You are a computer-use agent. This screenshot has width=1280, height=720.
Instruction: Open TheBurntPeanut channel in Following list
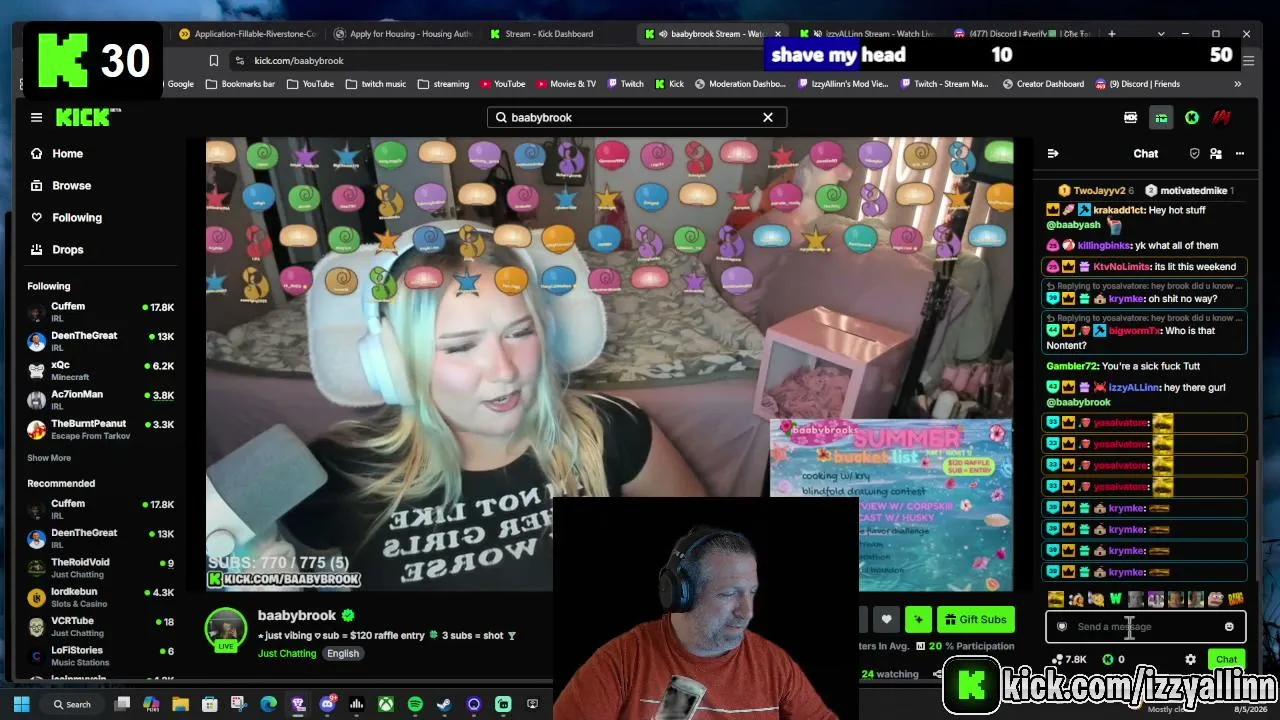[x=100, y=429]
